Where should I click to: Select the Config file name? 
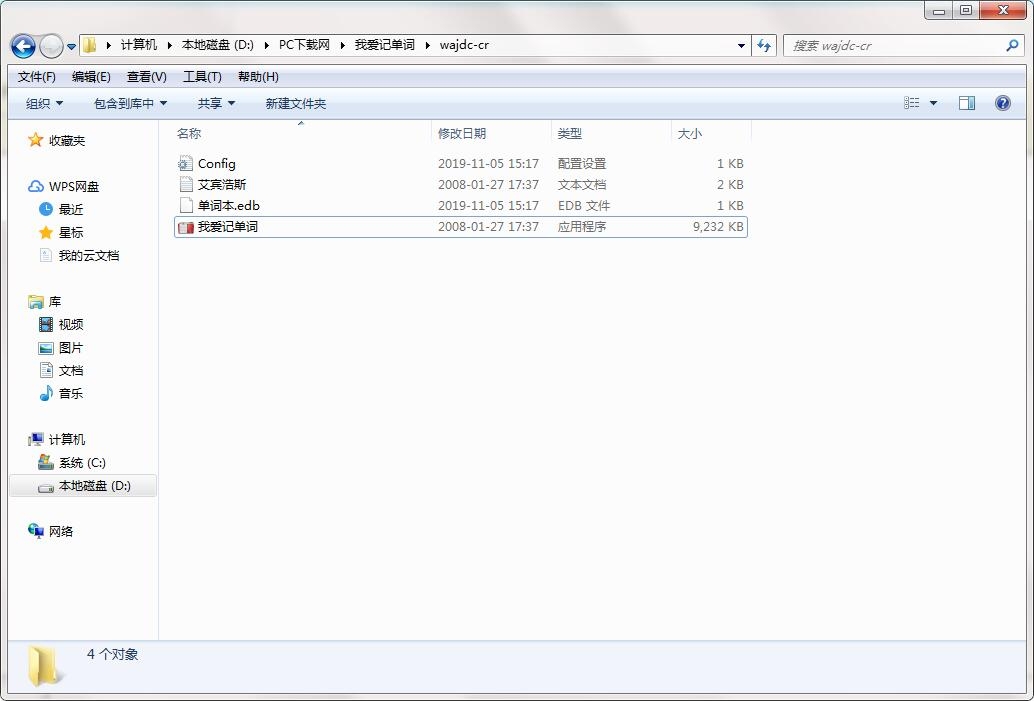216,163
